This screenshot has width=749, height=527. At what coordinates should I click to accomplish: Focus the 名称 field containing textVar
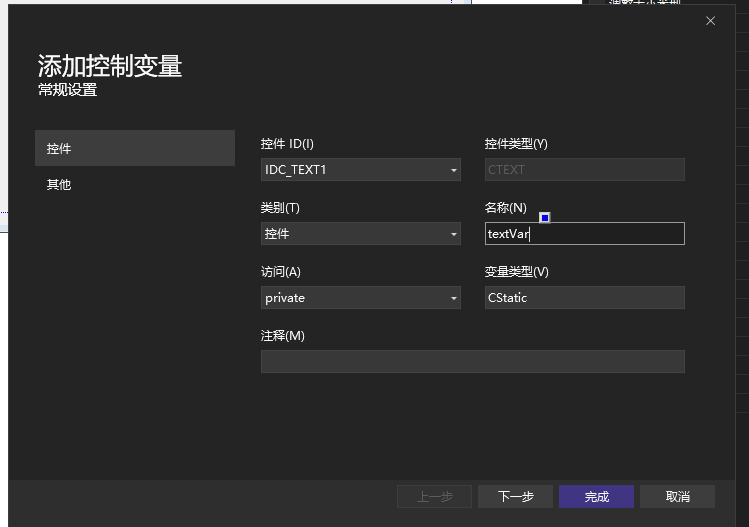pyautogui.click(x=585, y=234)
